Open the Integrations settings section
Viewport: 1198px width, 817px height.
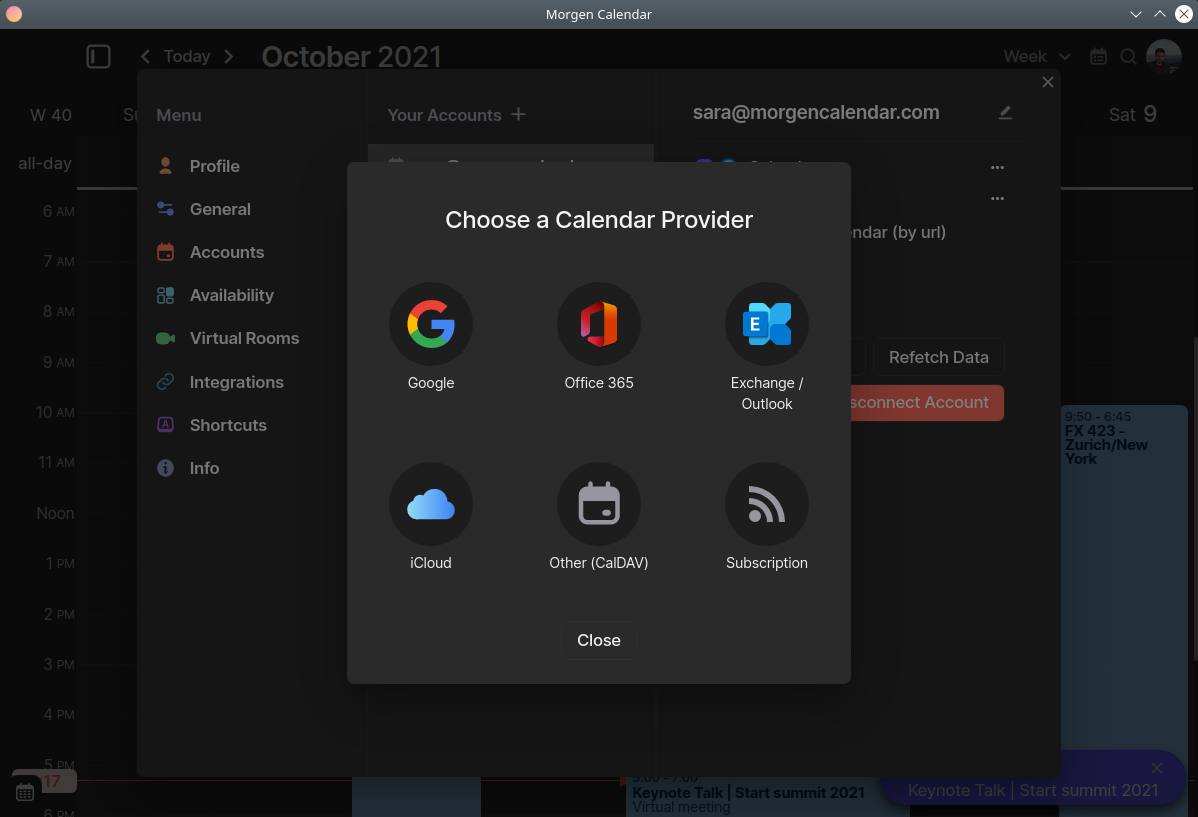236,382
